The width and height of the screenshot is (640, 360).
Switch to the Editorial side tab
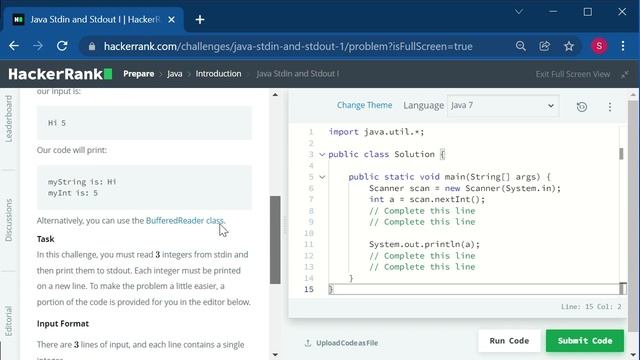tap(9, 321)
